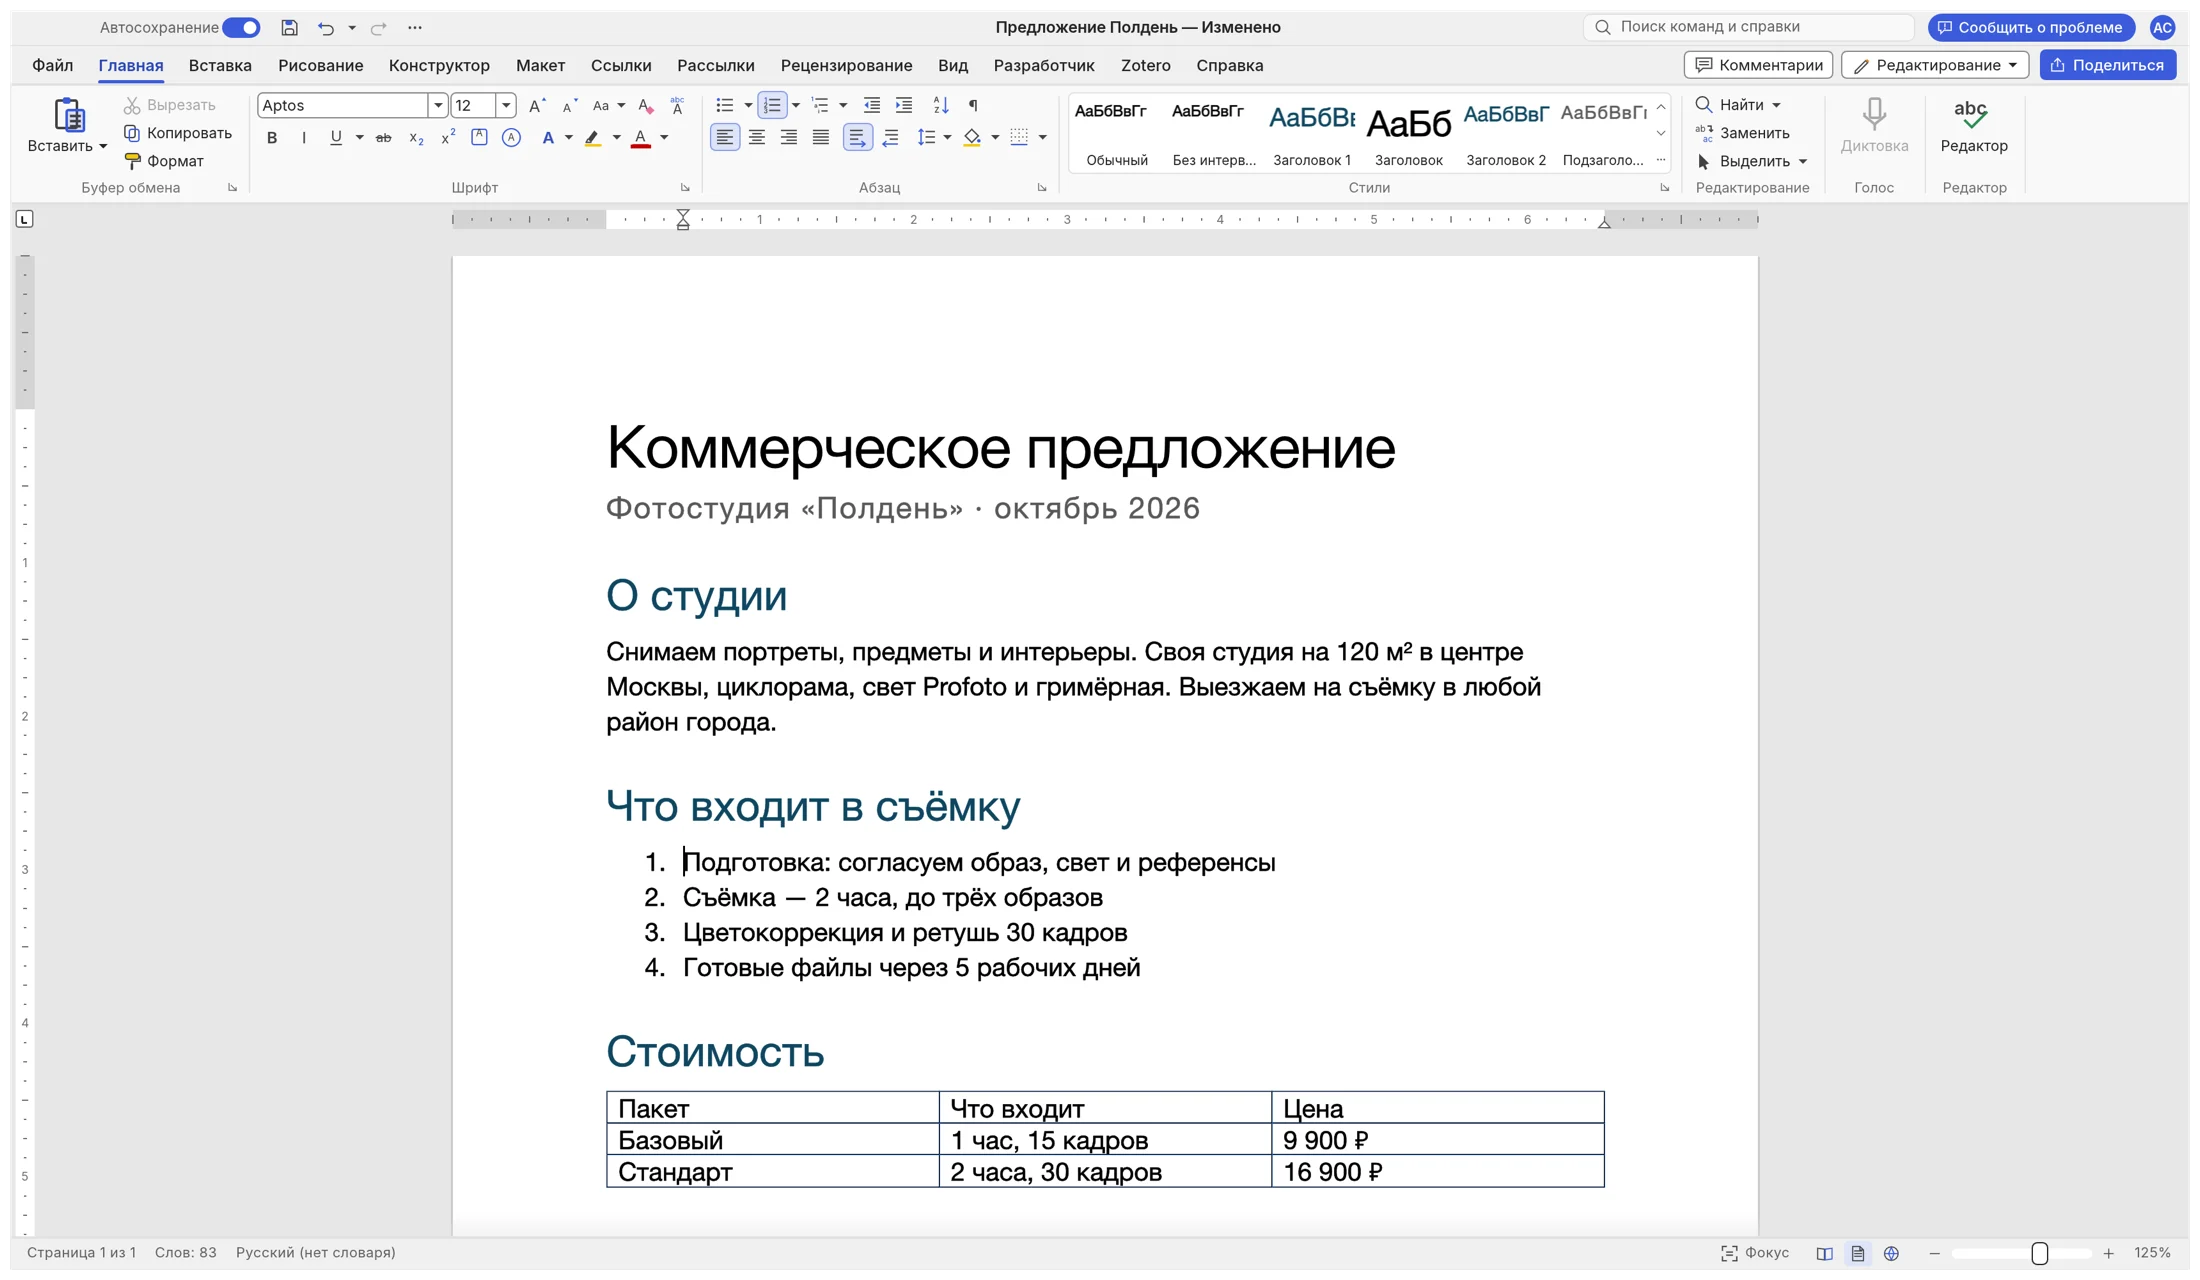The image size is (2200, 1280).
Task: Increase font size with grow icon
Action: point(537,105)
